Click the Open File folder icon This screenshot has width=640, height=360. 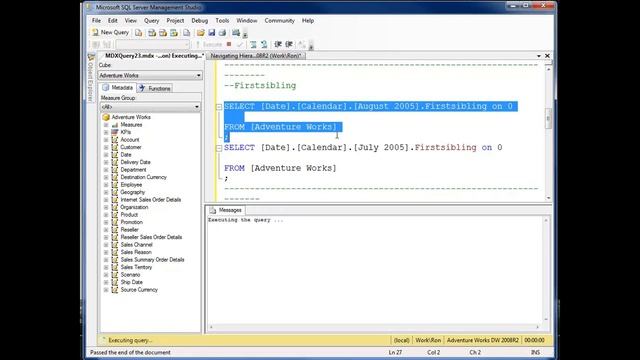click(200, 33)
